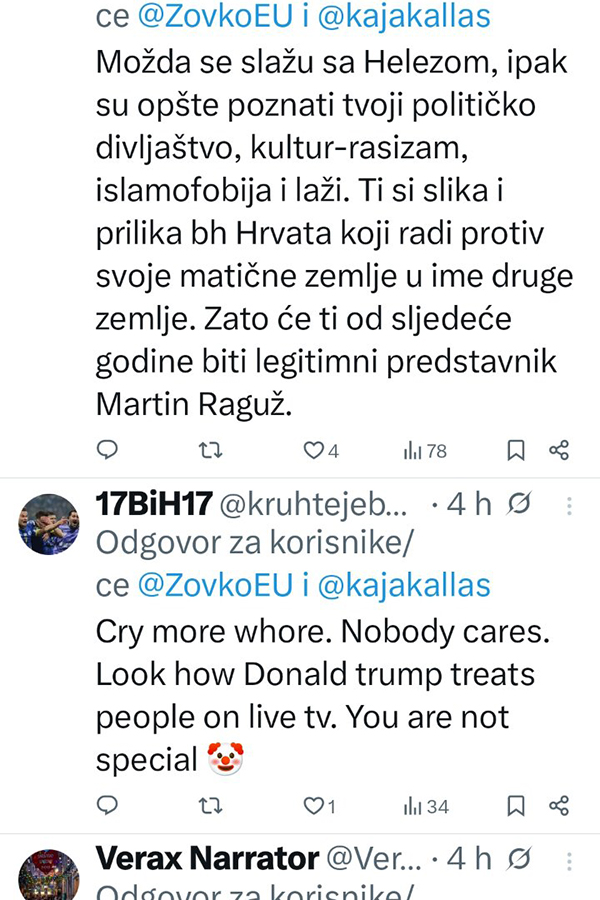Open @kajakallas mention in 17BiH17 reply
This screenshot has height=900, width=600.
pyautogui.click(x=404, y=586)
